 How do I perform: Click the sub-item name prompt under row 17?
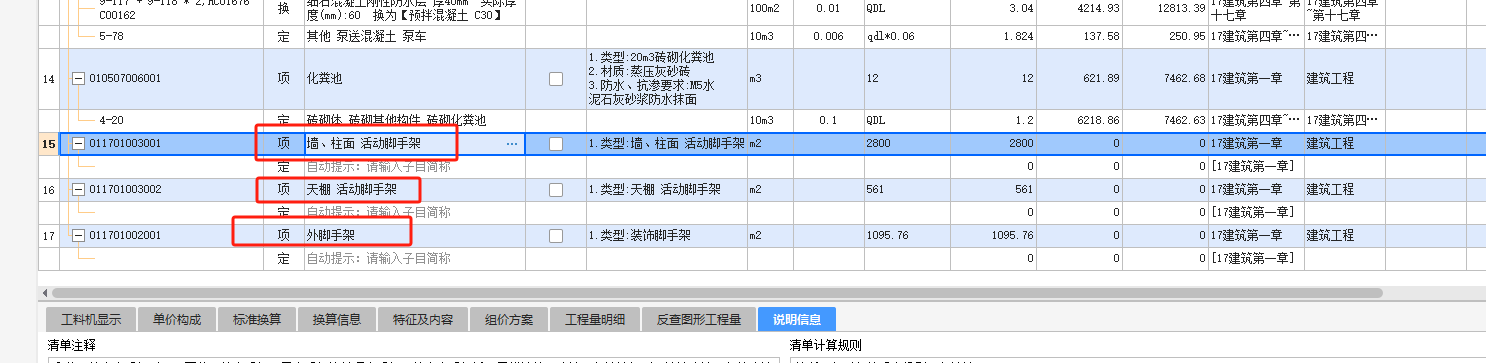point(414,258)
